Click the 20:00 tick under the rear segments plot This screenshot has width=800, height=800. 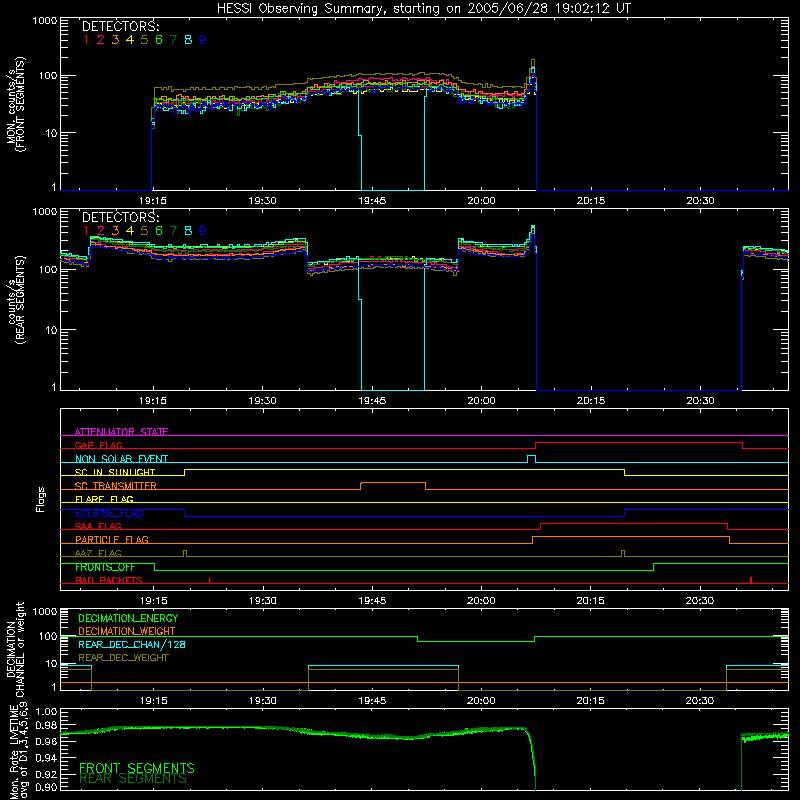[481, 401]
